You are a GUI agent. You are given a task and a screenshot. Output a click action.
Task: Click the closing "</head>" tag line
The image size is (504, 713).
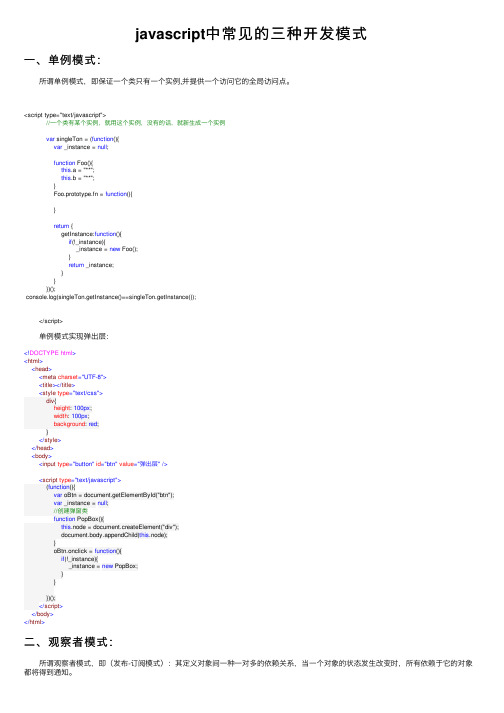click(42, 448)
